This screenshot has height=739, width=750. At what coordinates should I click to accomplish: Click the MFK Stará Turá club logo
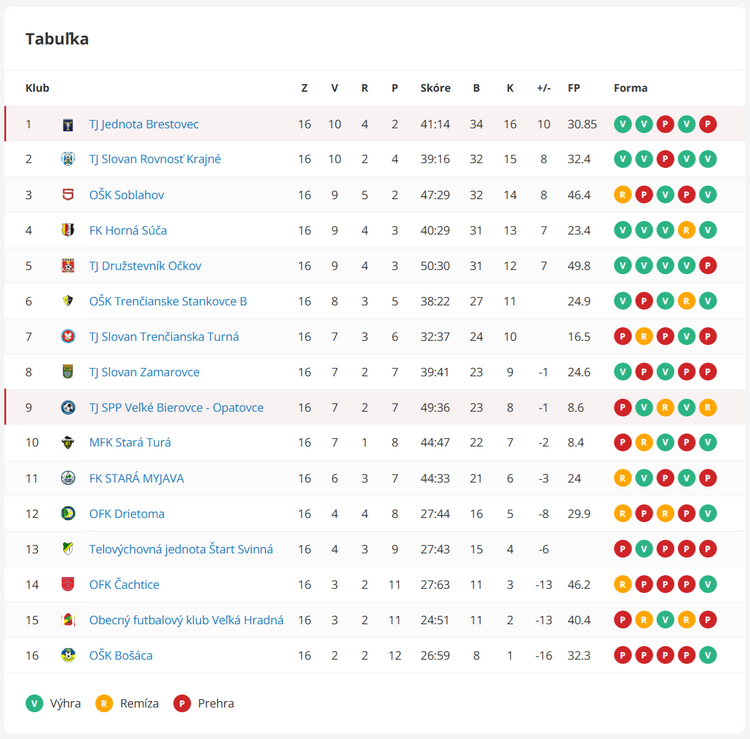tap(68, 443)
